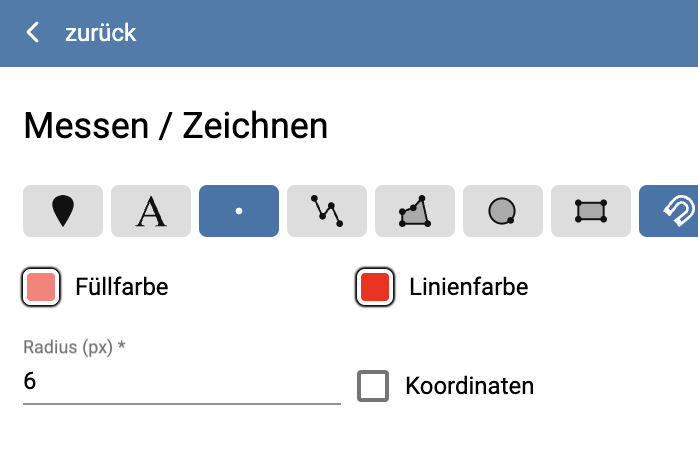Click the 'Koordinaten' checkbox label

coord(469,386)
